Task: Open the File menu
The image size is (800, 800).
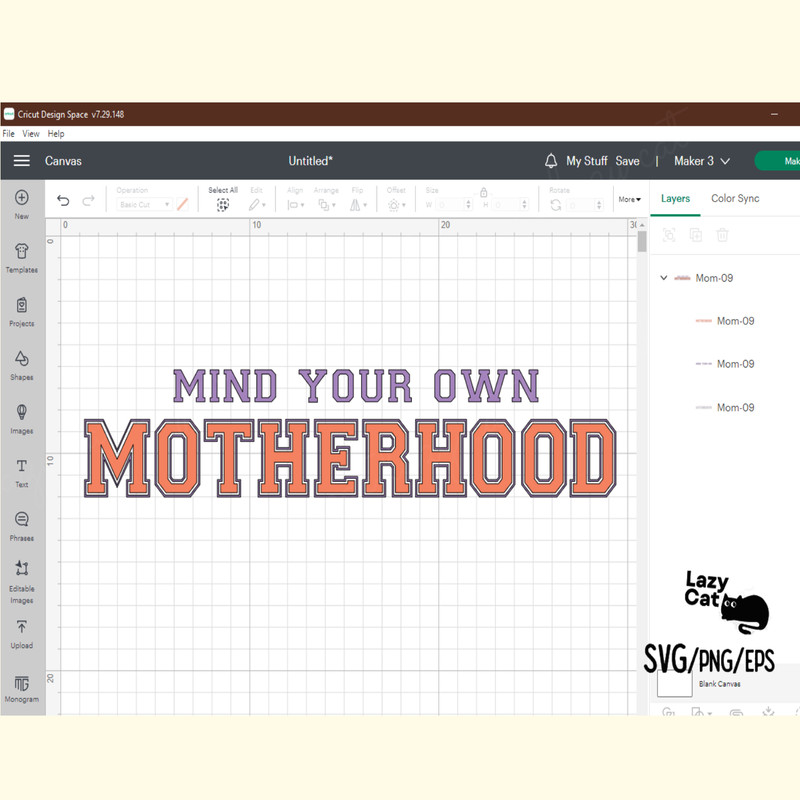Action: [9, 133]
